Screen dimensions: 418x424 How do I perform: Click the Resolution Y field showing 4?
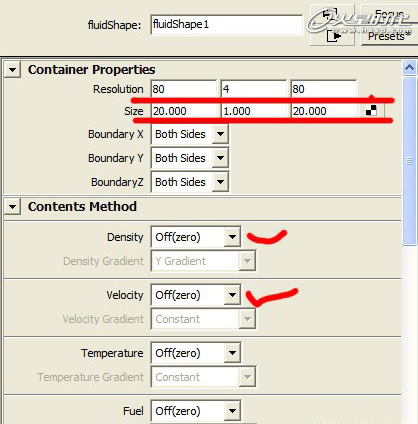[253, 89]
